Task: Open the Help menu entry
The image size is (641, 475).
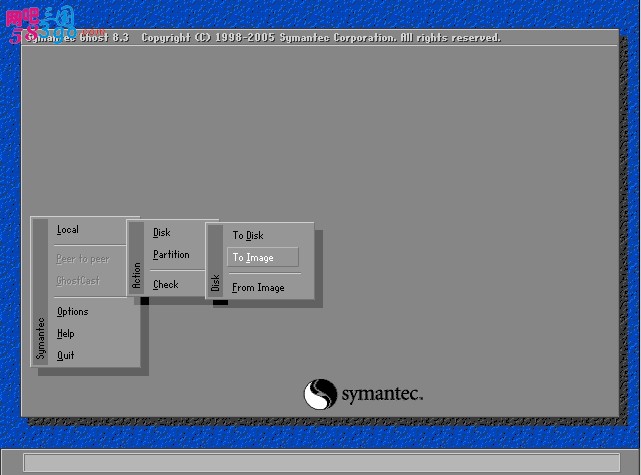Action: [x=65, y=334]
